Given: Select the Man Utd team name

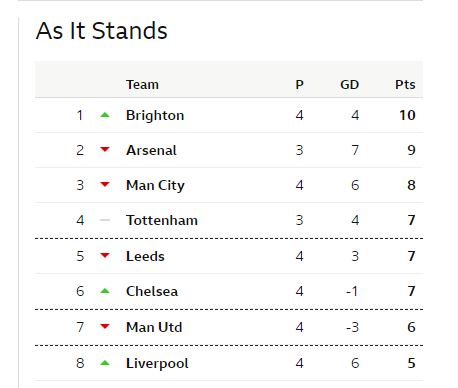Looking at the screenshot, I should pos(154,327).
